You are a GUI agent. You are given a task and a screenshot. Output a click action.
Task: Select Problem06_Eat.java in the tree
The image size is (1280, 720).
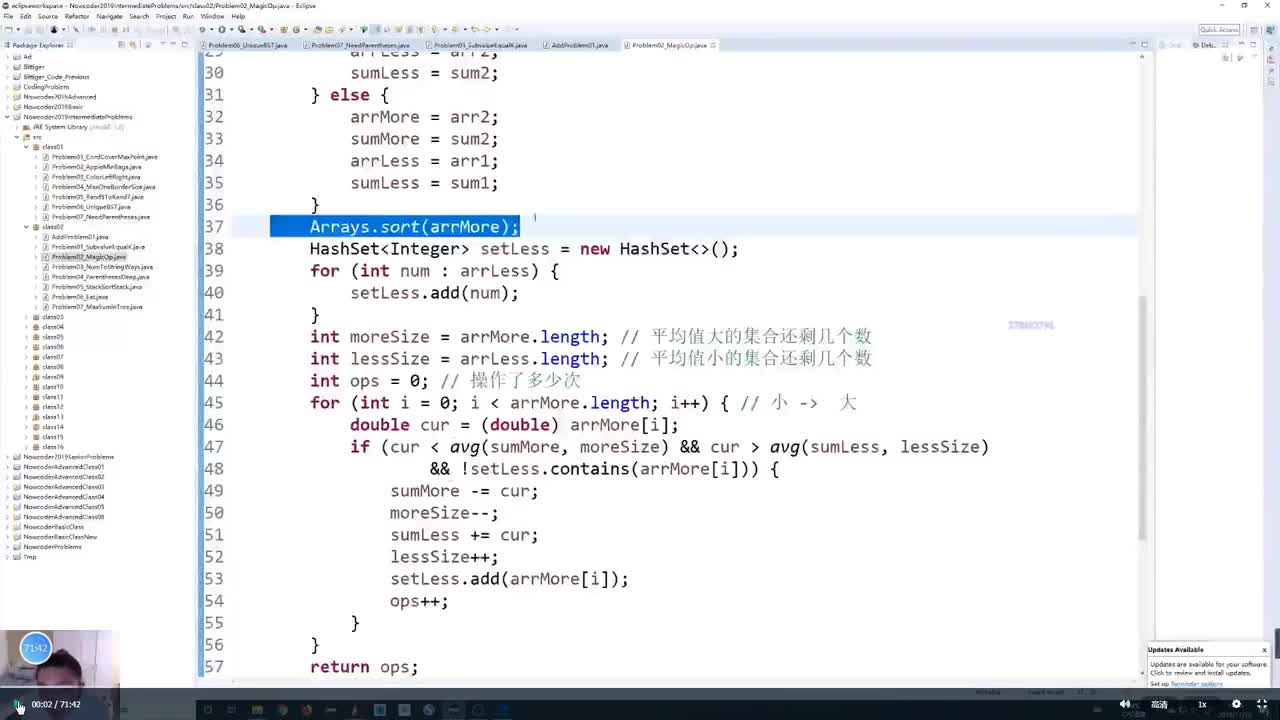79,297
